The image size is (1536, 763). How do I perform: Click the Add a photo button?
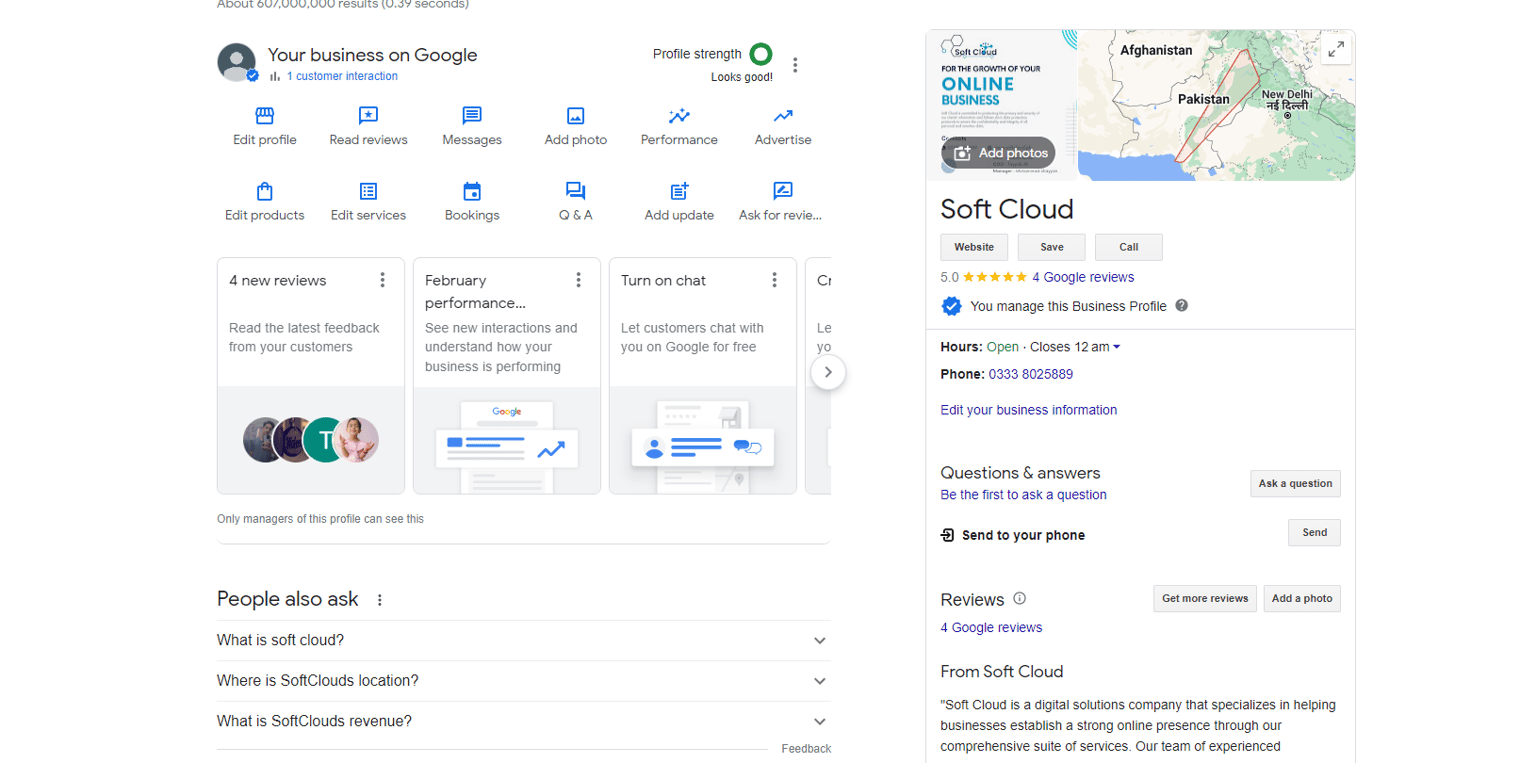tap(1302, 599)
